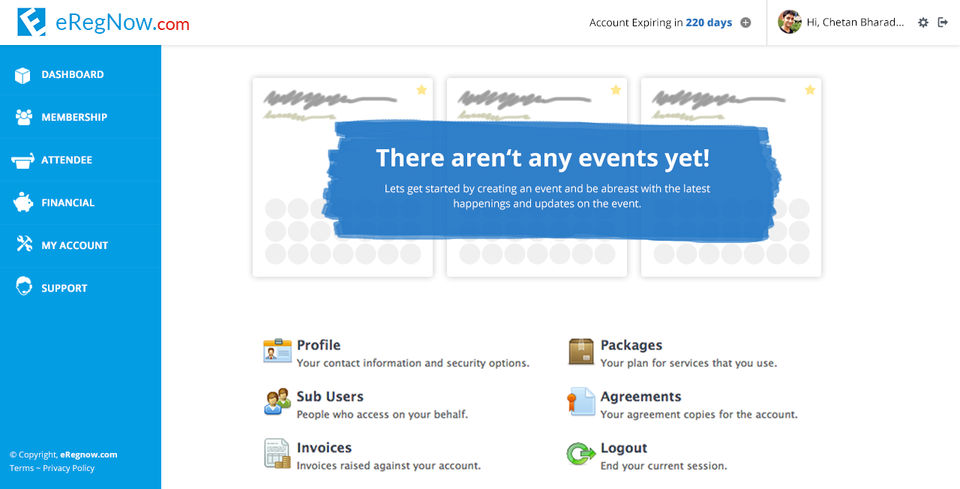
Task: Click the 'There aren't any events yet!' heading
Action: tap(542, 158)
